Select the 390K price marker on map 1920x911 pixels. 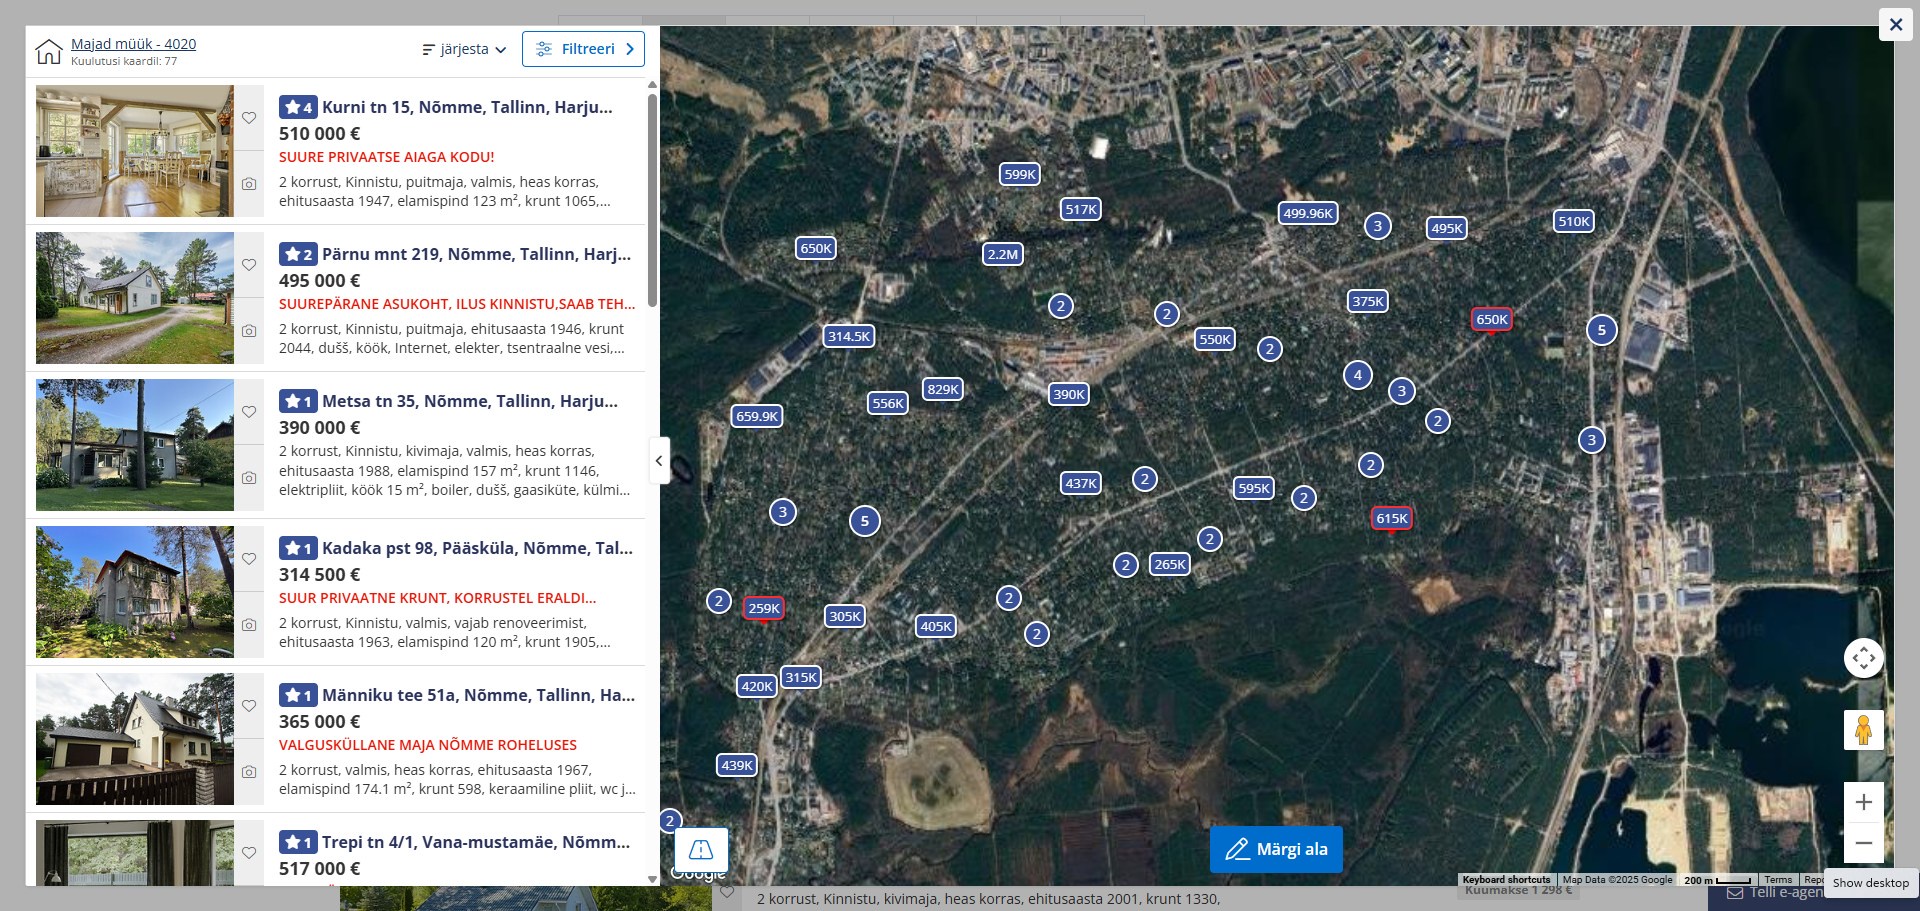tap(1069, 394)
